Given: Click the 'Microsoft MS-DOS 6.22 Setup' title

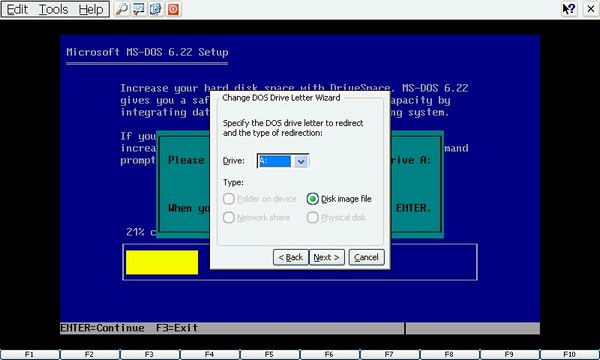Looking at the screenshot, I should click(x=147, y=52).
